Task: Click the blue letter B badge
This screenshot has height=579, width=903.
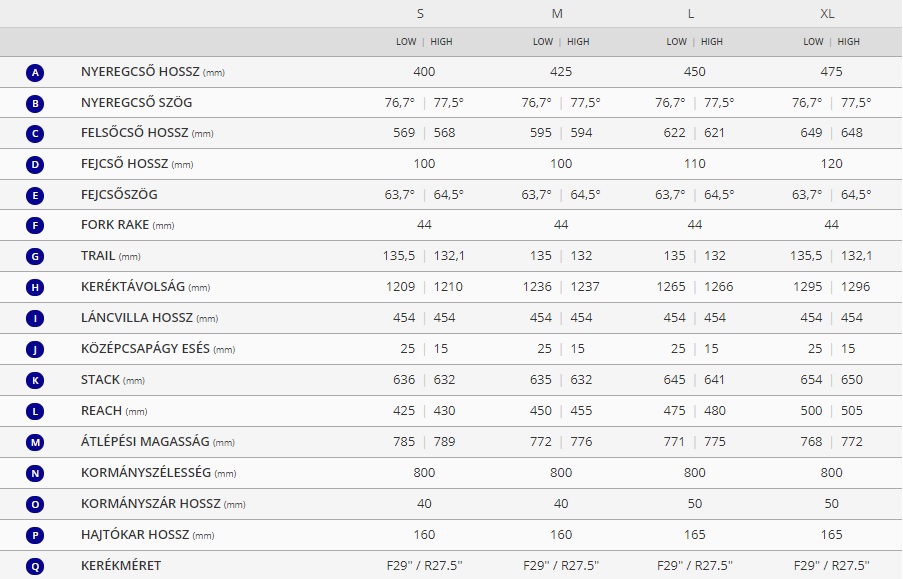Action: 36,103
